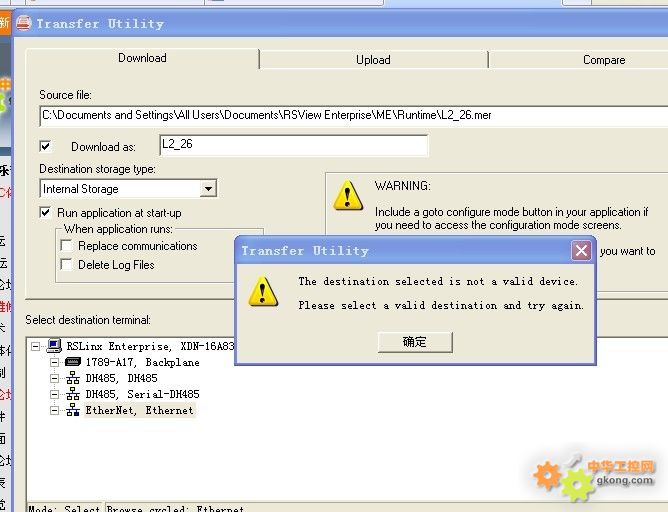Click the RSLinx Enterprise computer icon
The image size is (668, 512).
click(54, 346)
